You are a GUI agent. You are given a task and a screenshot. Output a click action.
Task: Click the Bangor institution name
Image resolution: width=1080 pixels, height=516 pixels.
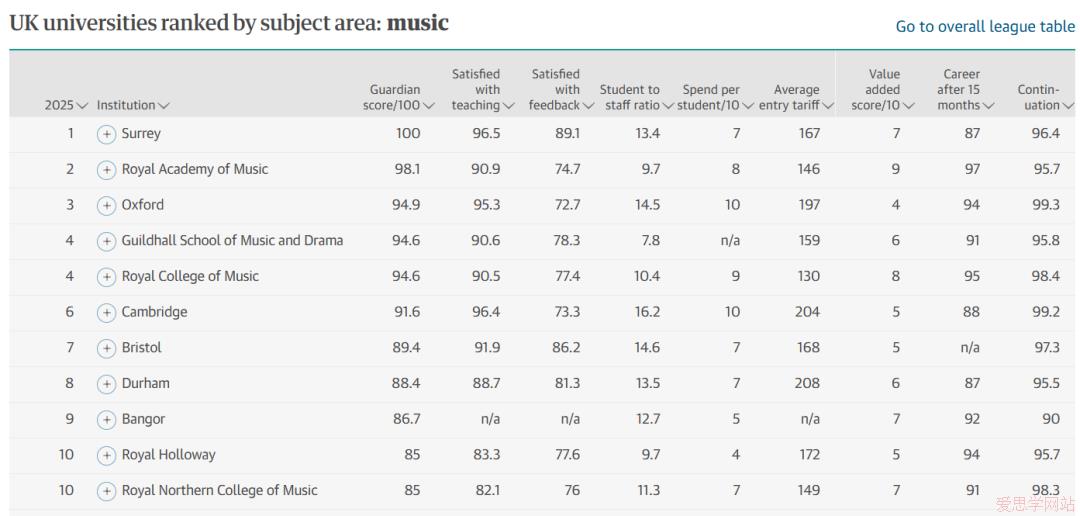(x=143, y=419)
